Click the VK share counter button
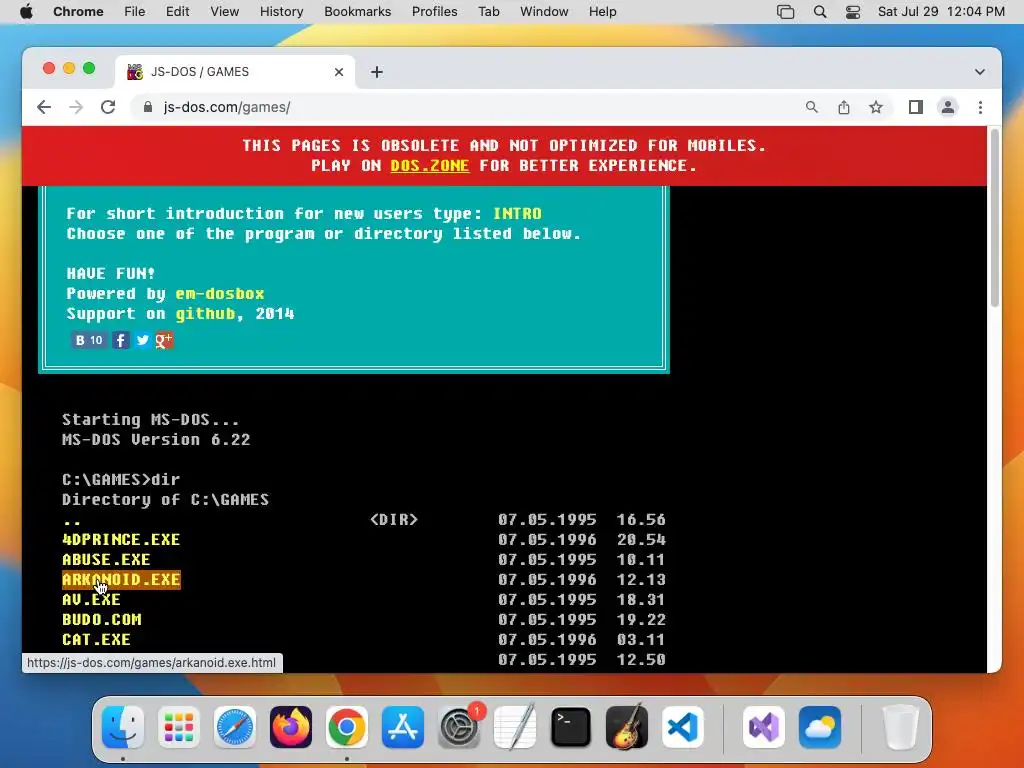 point(89,340)
